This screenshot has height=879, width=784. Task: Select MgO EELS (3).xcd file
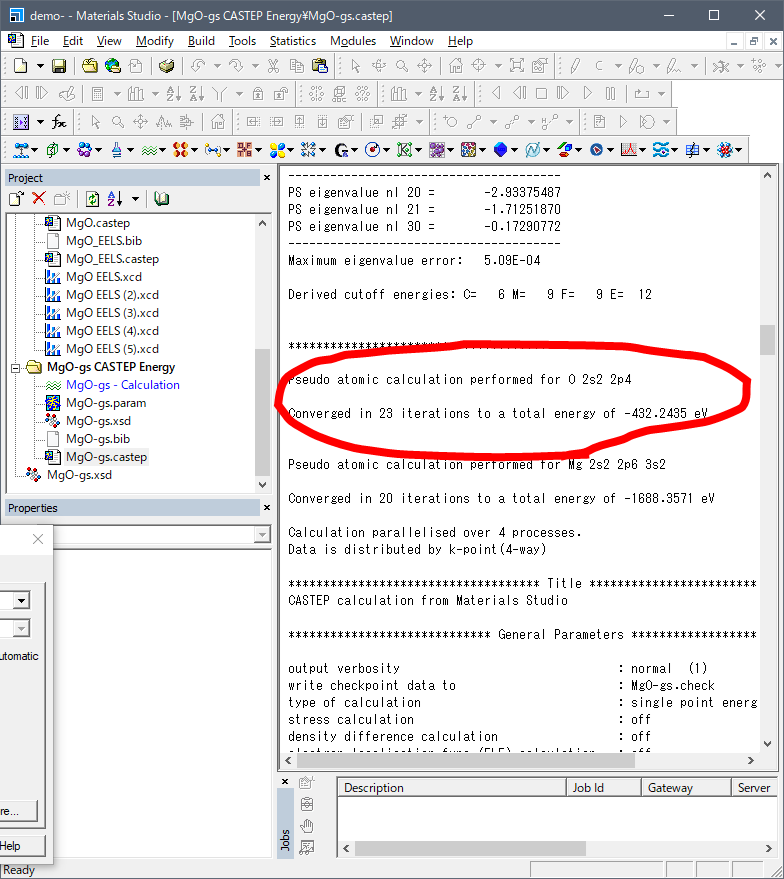point(112,313)
